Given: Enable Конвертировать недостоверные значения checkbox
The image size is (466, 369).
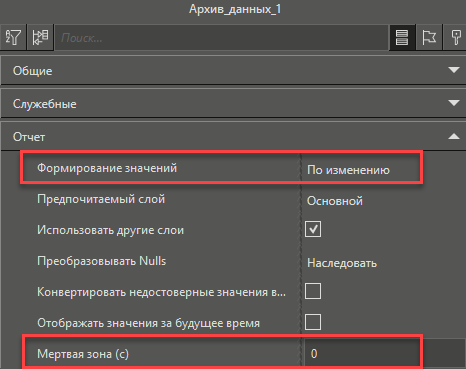Looking at the screenshot, I should click(313, 291).
